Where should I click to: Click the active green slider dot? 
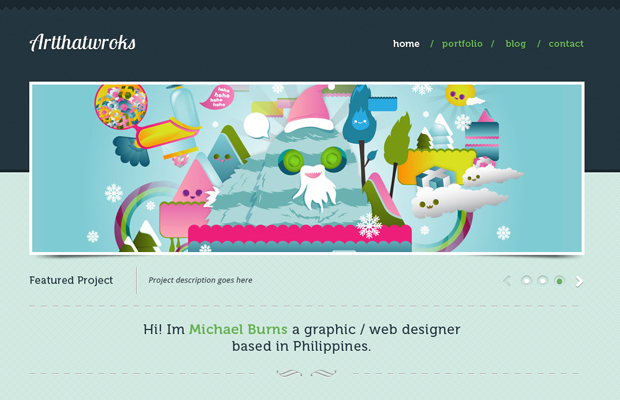[559, 281]
